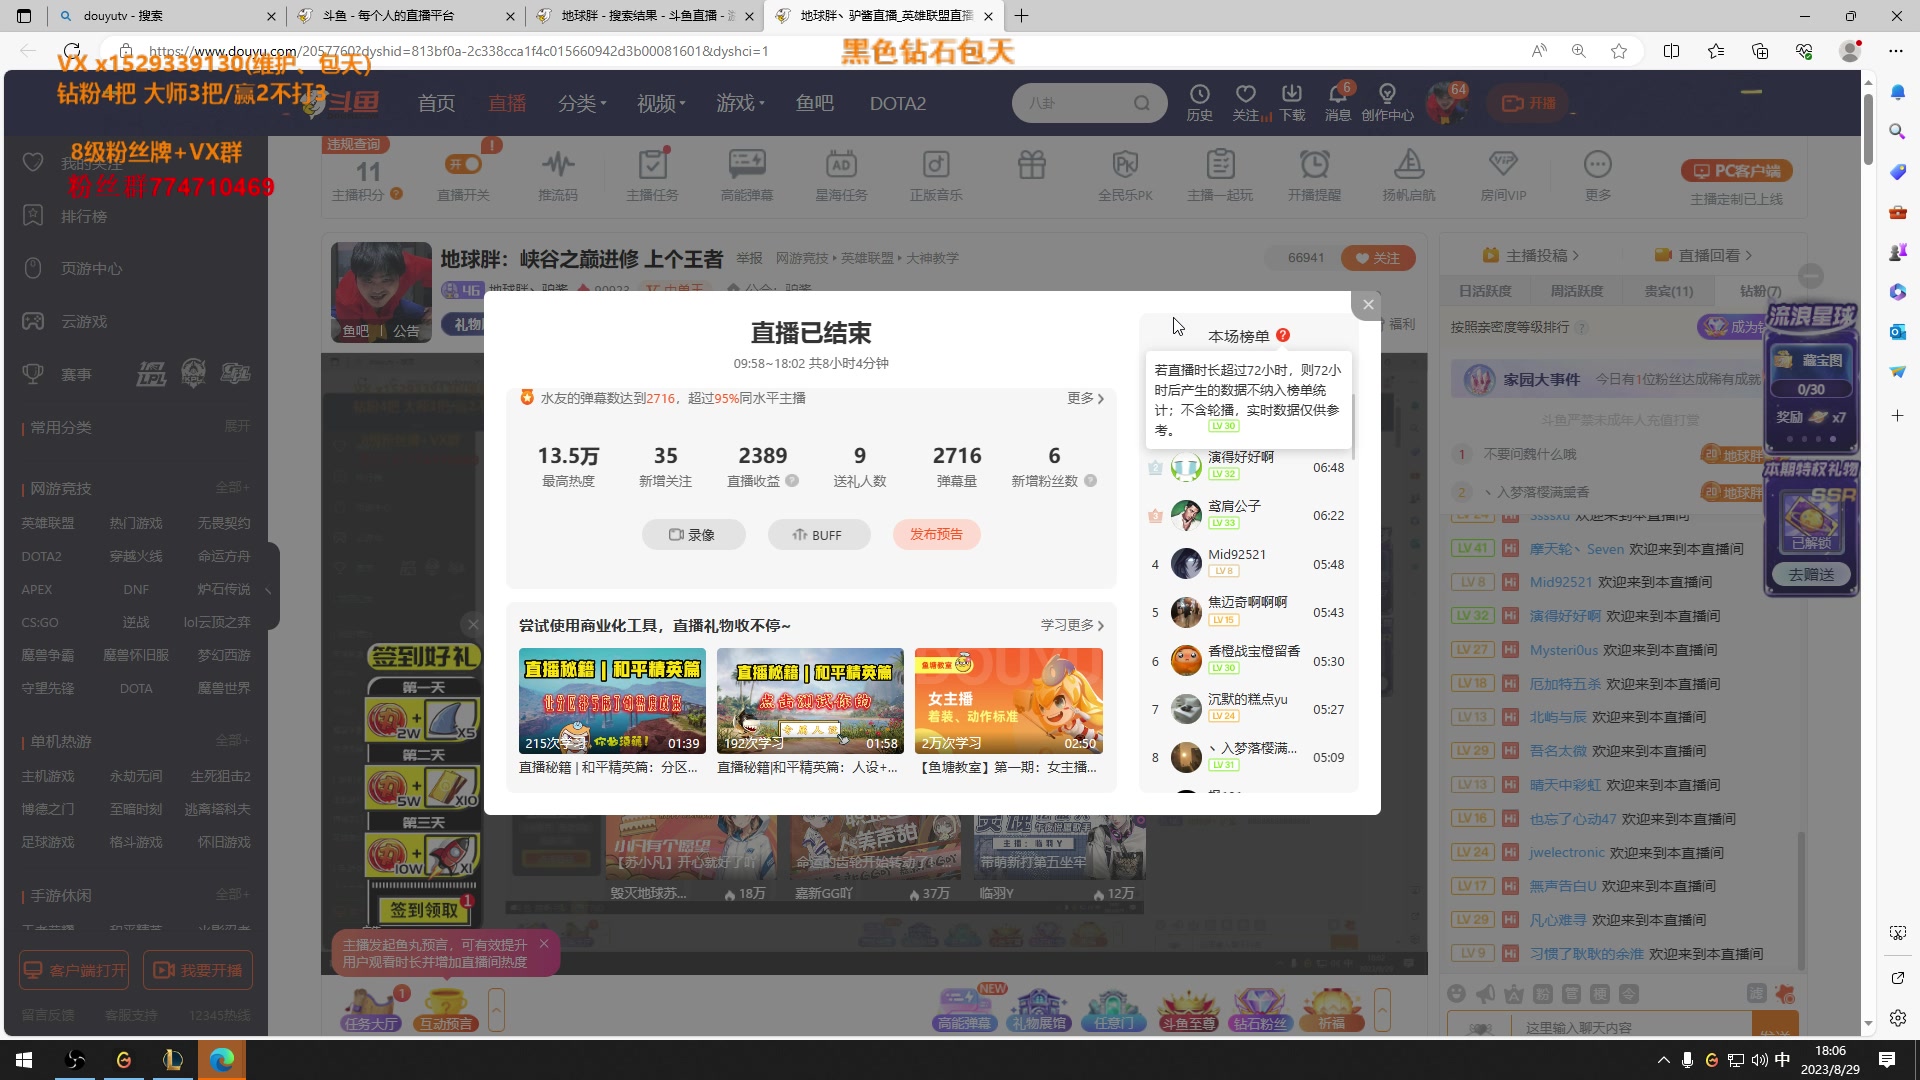Click the chat input 这里输入聊天内容
The image size is (1920, 1080).
[1600, 1026]
